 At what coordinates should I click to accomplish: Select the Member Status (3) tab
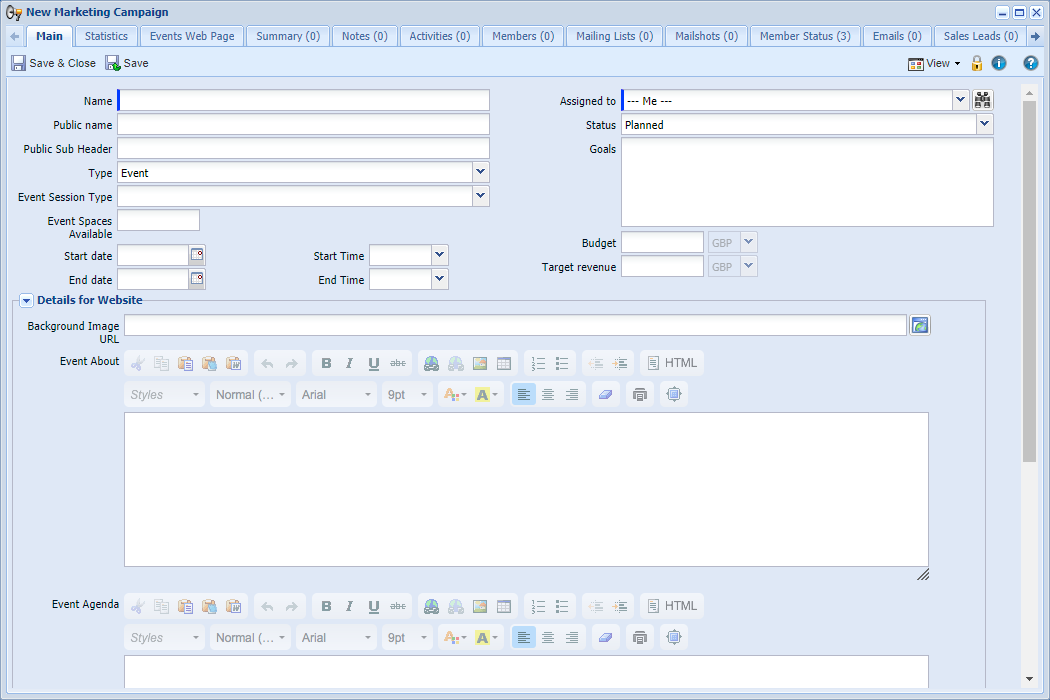point(805,36)
